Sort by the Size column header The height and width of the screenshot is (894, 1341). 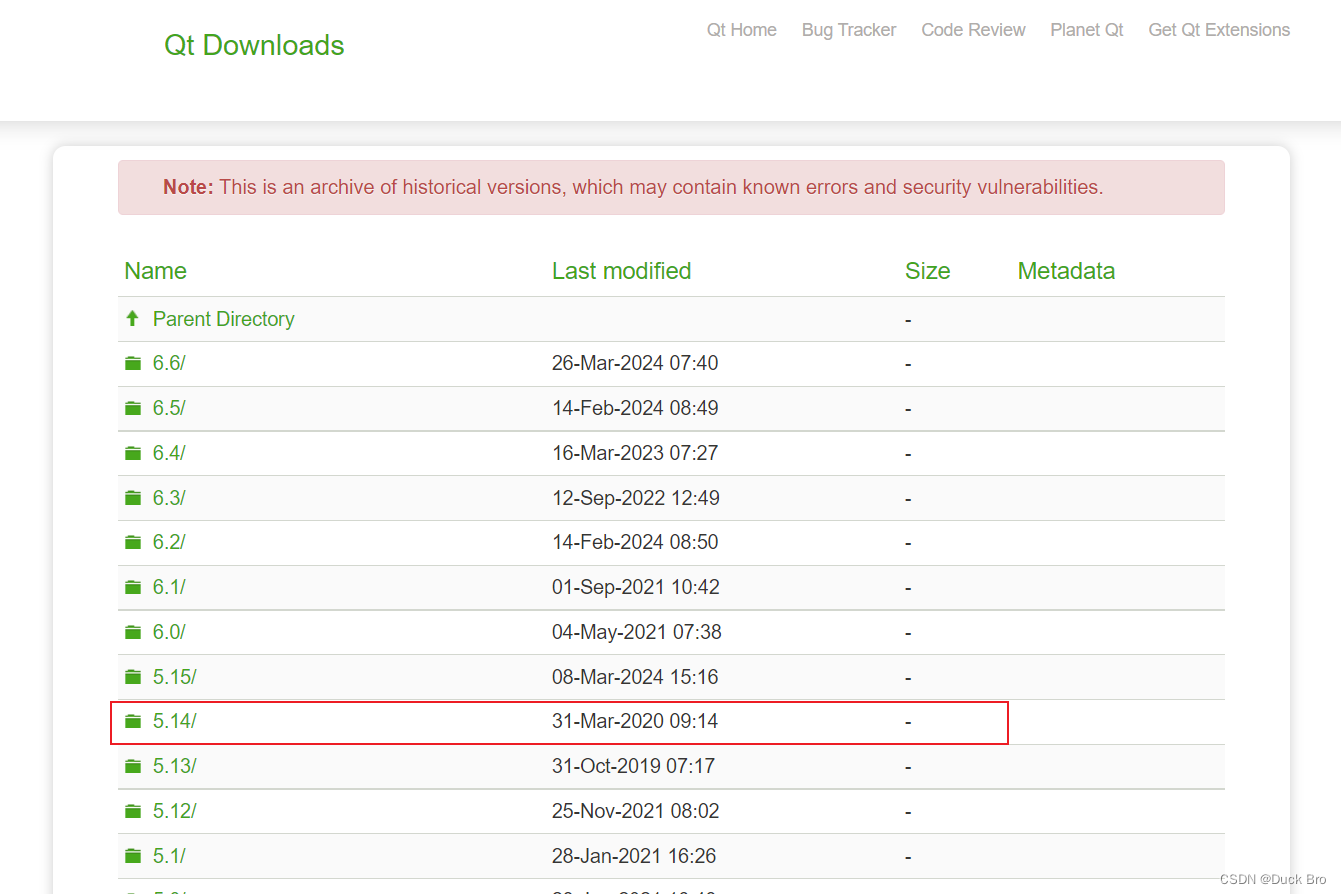point(928,271)
